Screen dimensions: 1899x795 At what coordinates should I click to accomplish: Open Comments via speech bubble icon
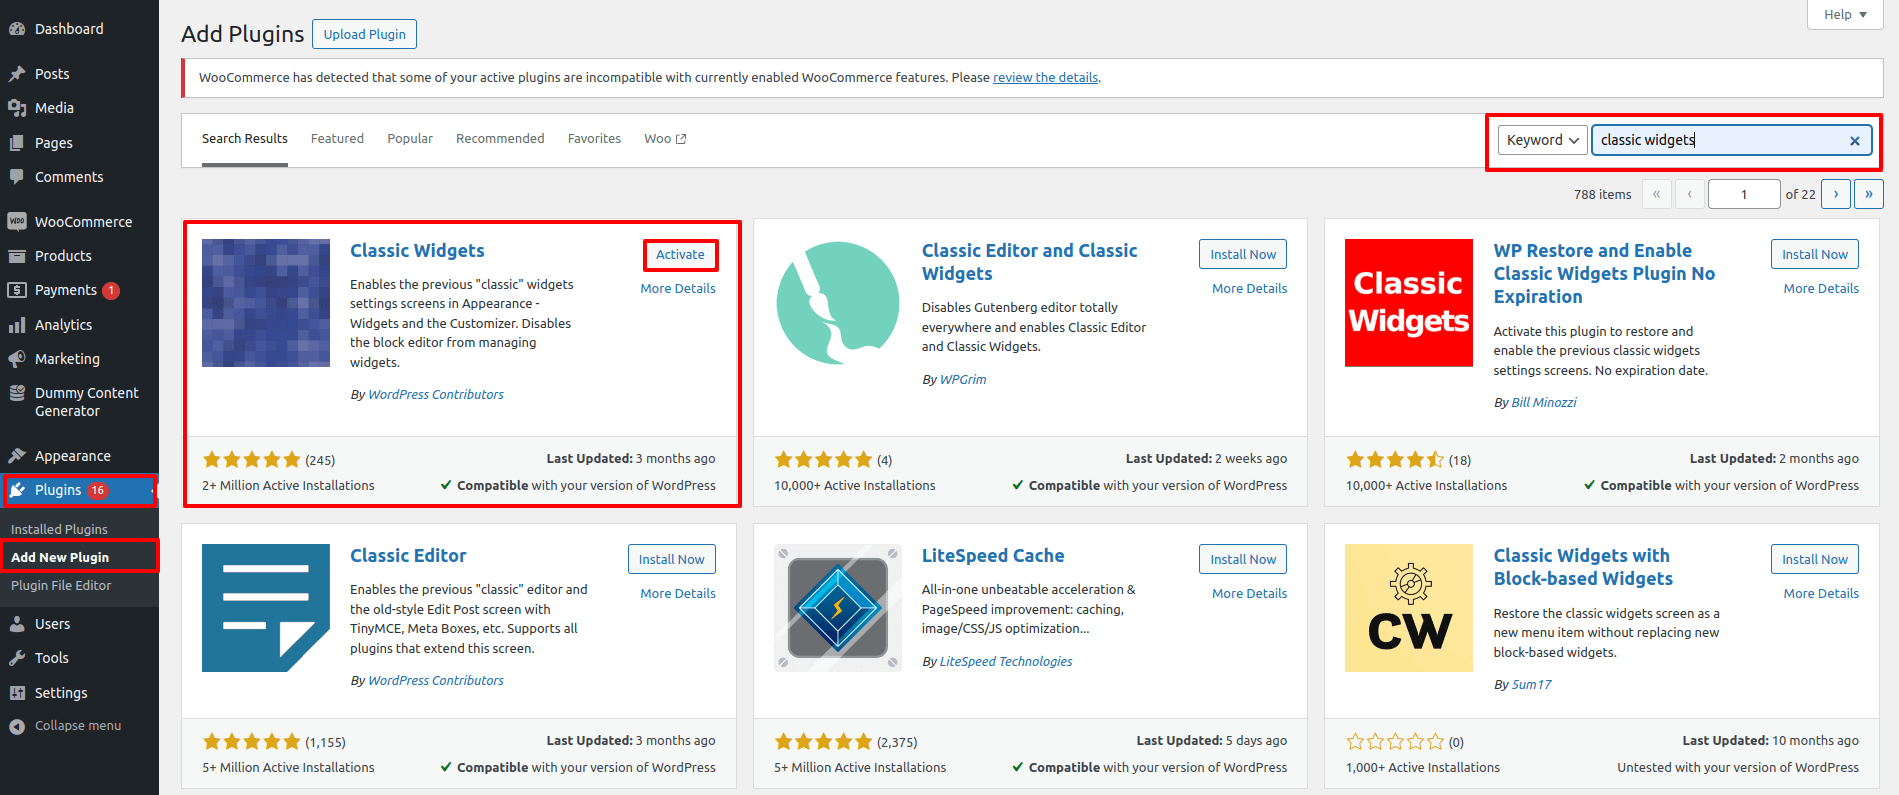click(17, 177)
